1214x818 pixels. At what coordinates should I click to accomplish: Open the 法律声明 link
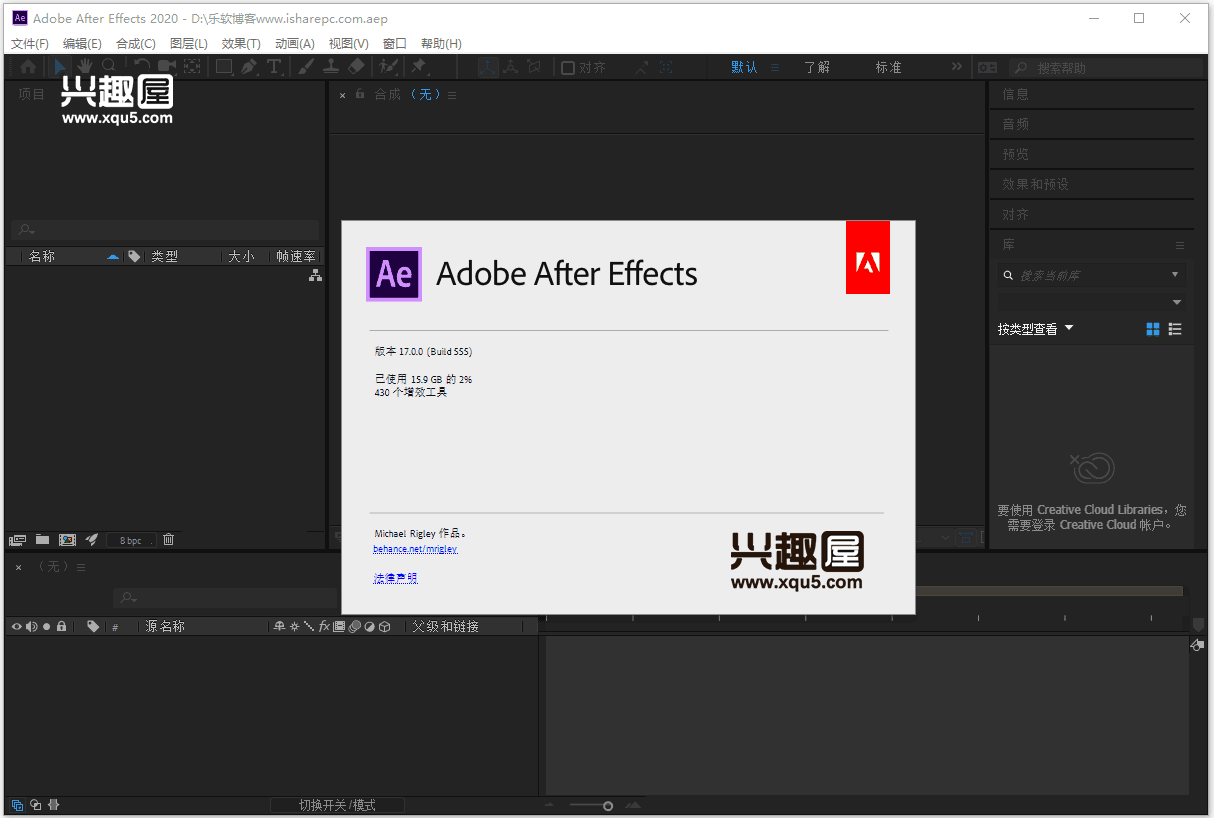[395, 578]
